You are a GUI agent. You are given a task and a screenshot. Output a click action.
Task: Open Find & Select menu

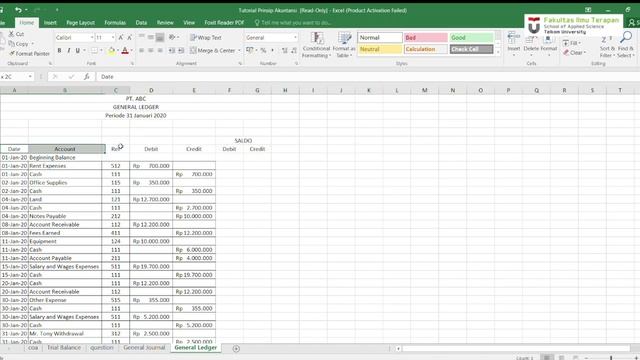[x=625, y=45]
